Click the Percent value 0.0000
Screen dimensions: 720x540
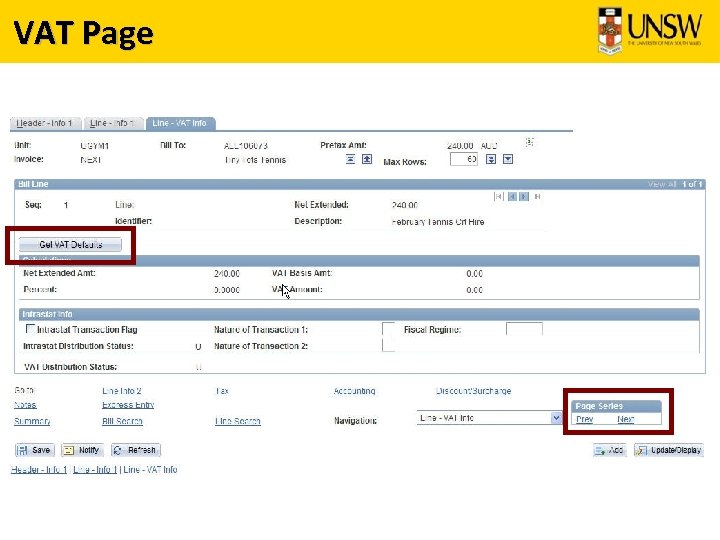tap(227, 290)
